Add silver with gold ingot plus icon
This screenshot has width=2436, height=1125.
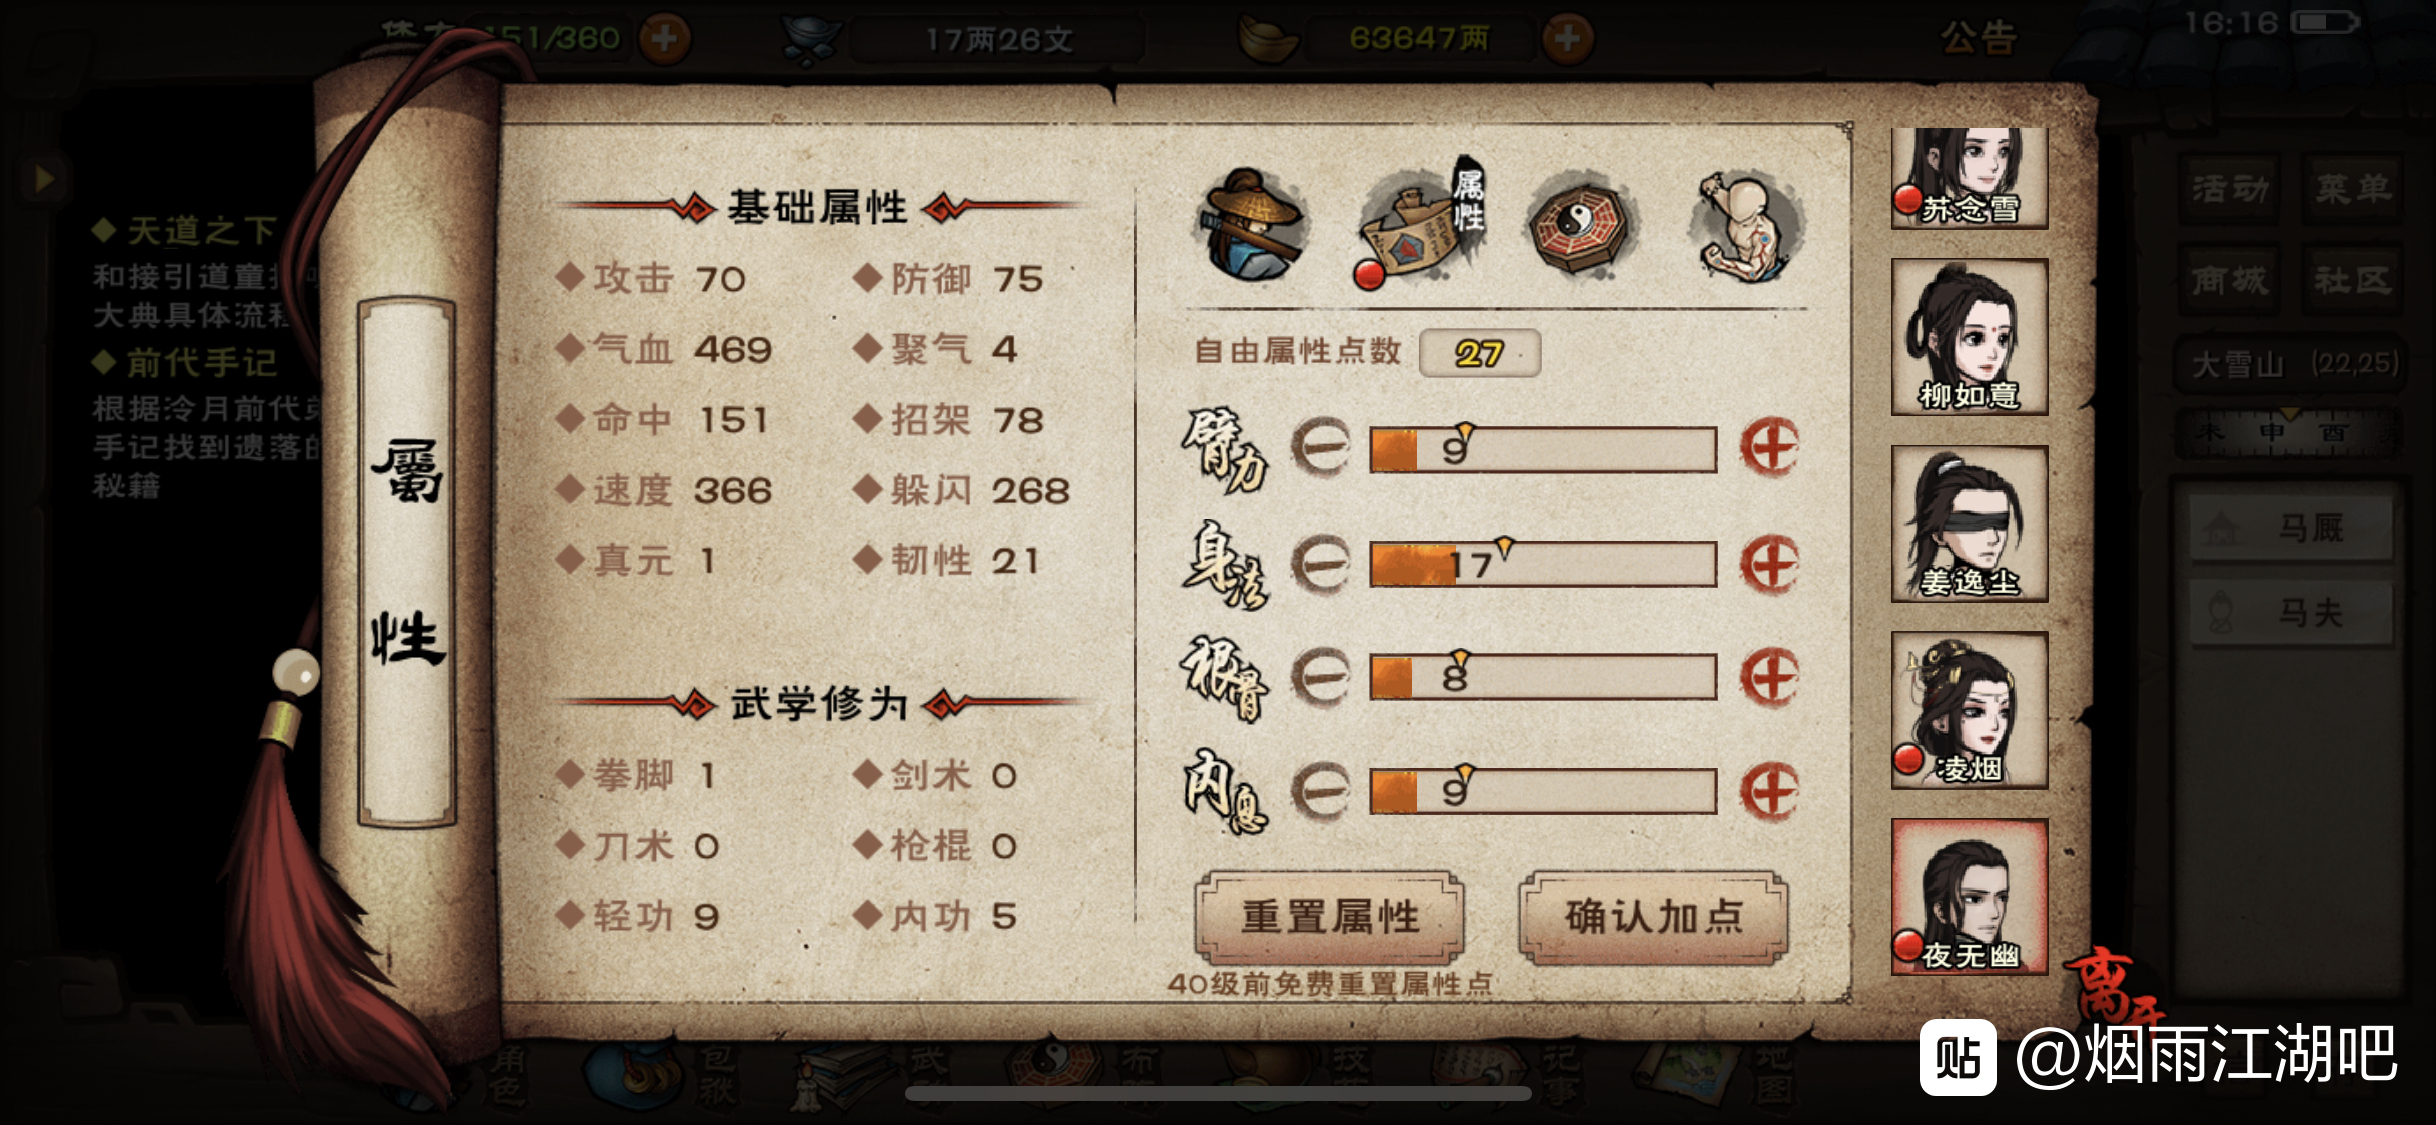(x=1567, y=39)
